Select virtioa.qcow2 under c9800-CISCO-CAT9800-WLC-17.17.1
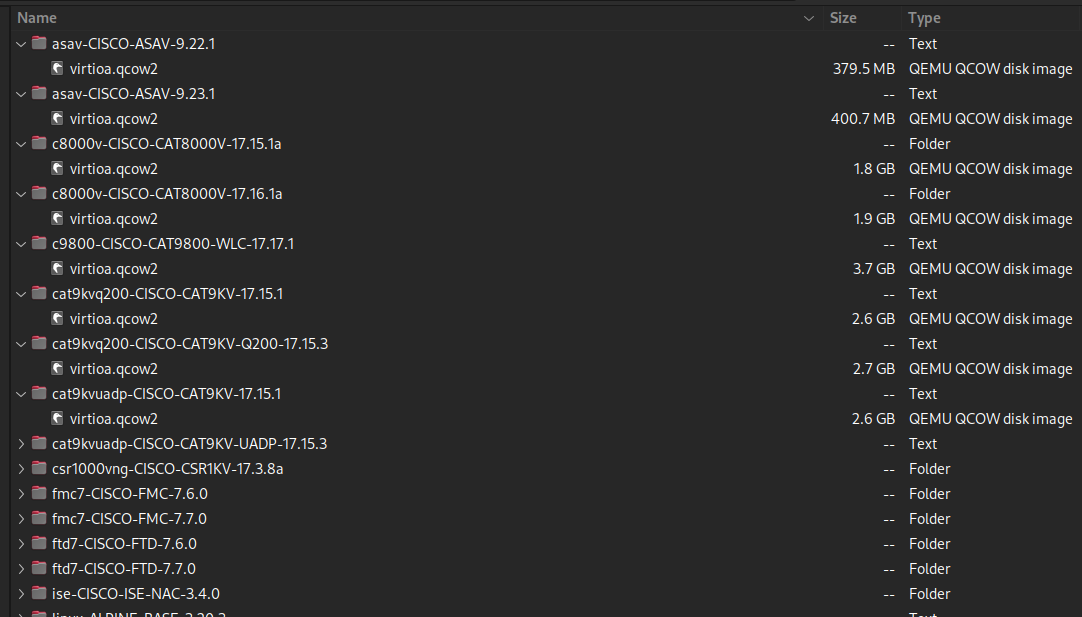 tap(114, 269)
